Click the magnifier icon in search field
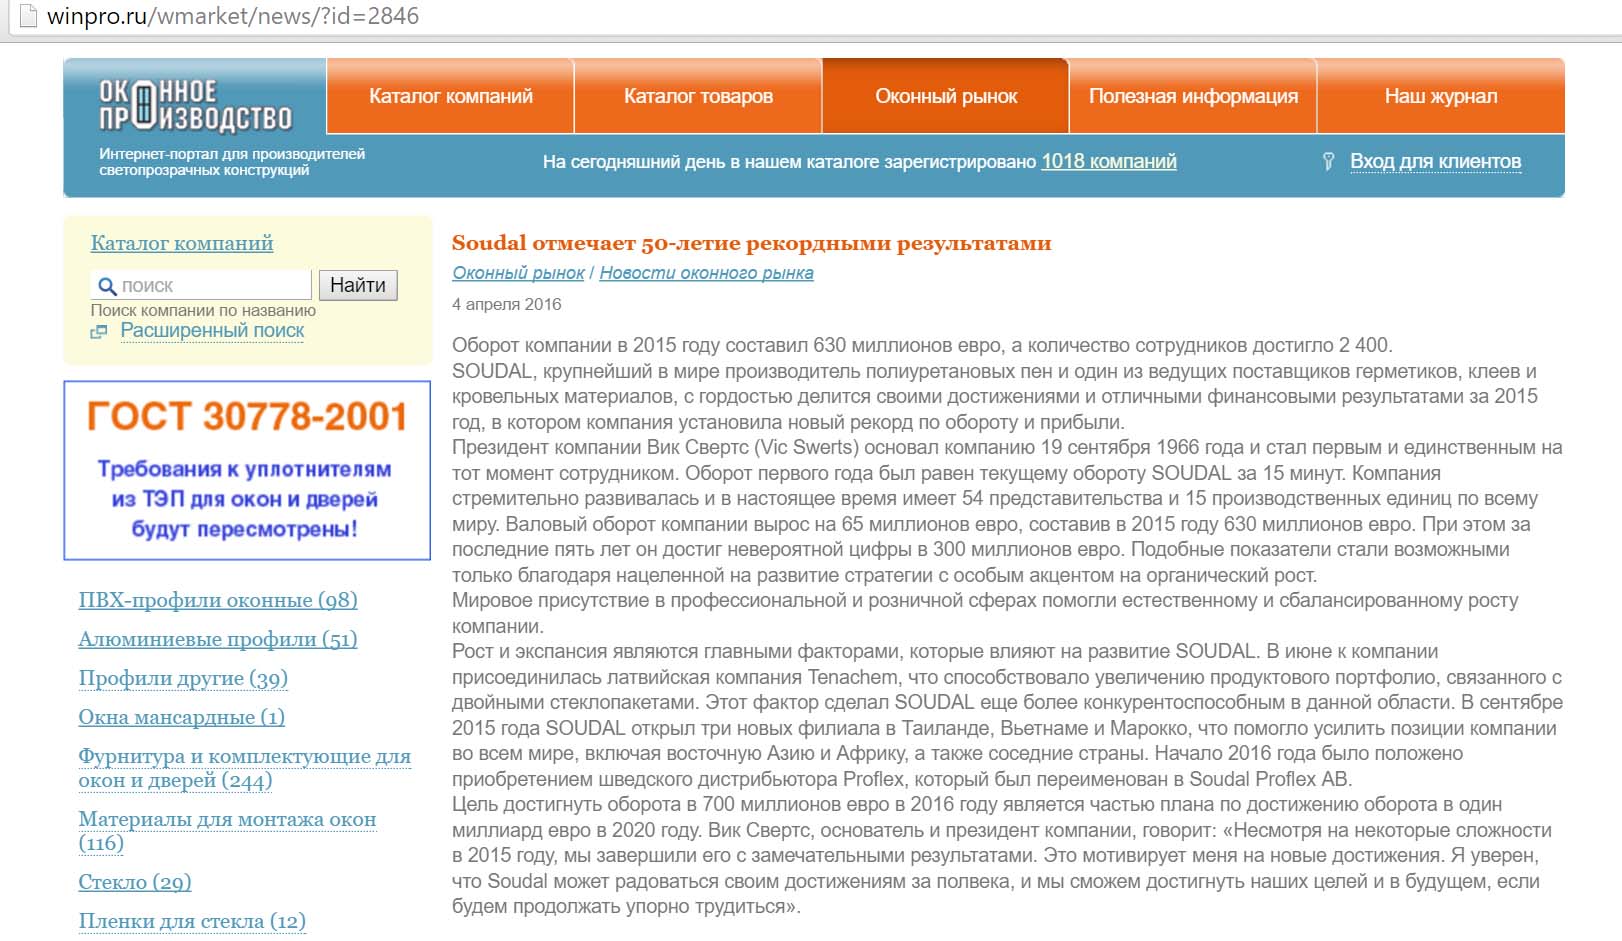Screen dimensions: 1622x941 (107, 286)
